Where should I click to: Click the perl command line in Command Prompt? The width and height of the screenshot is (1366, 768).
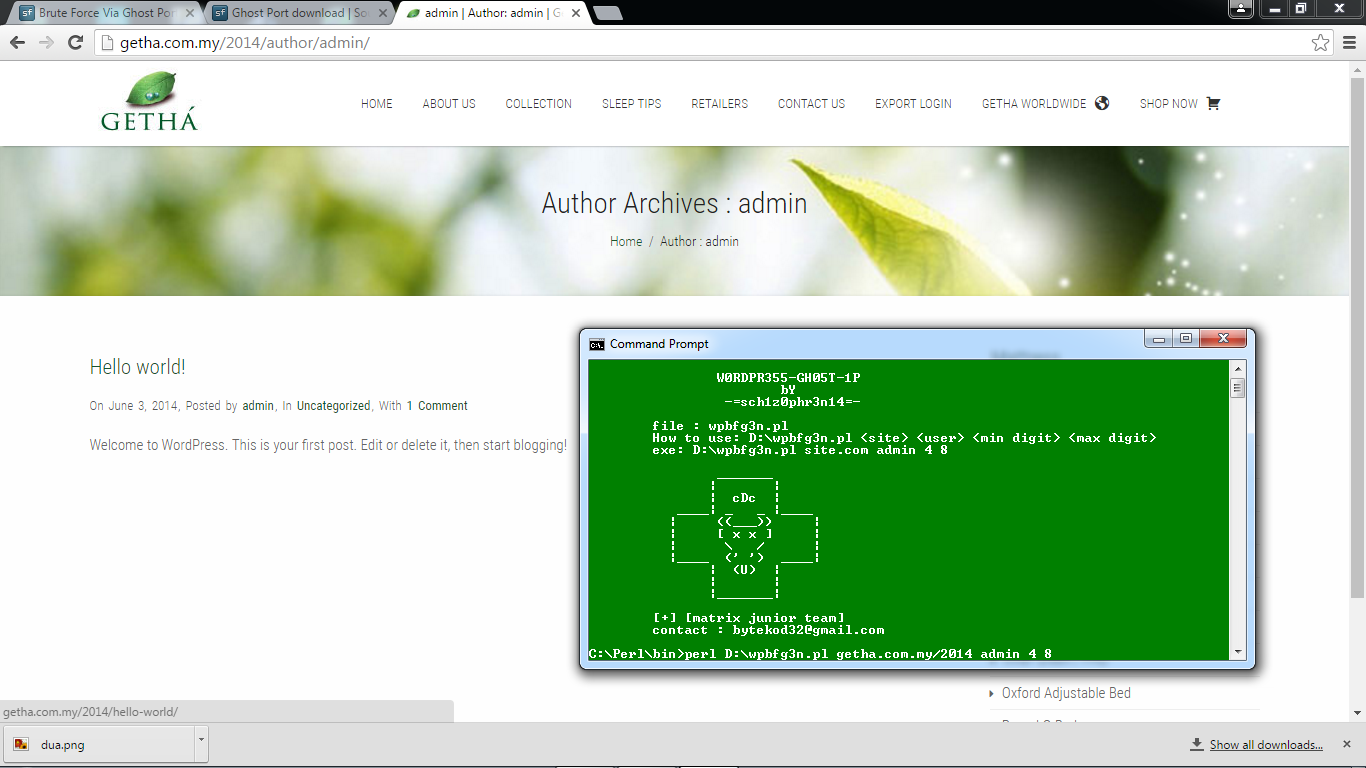coord(820,654)
